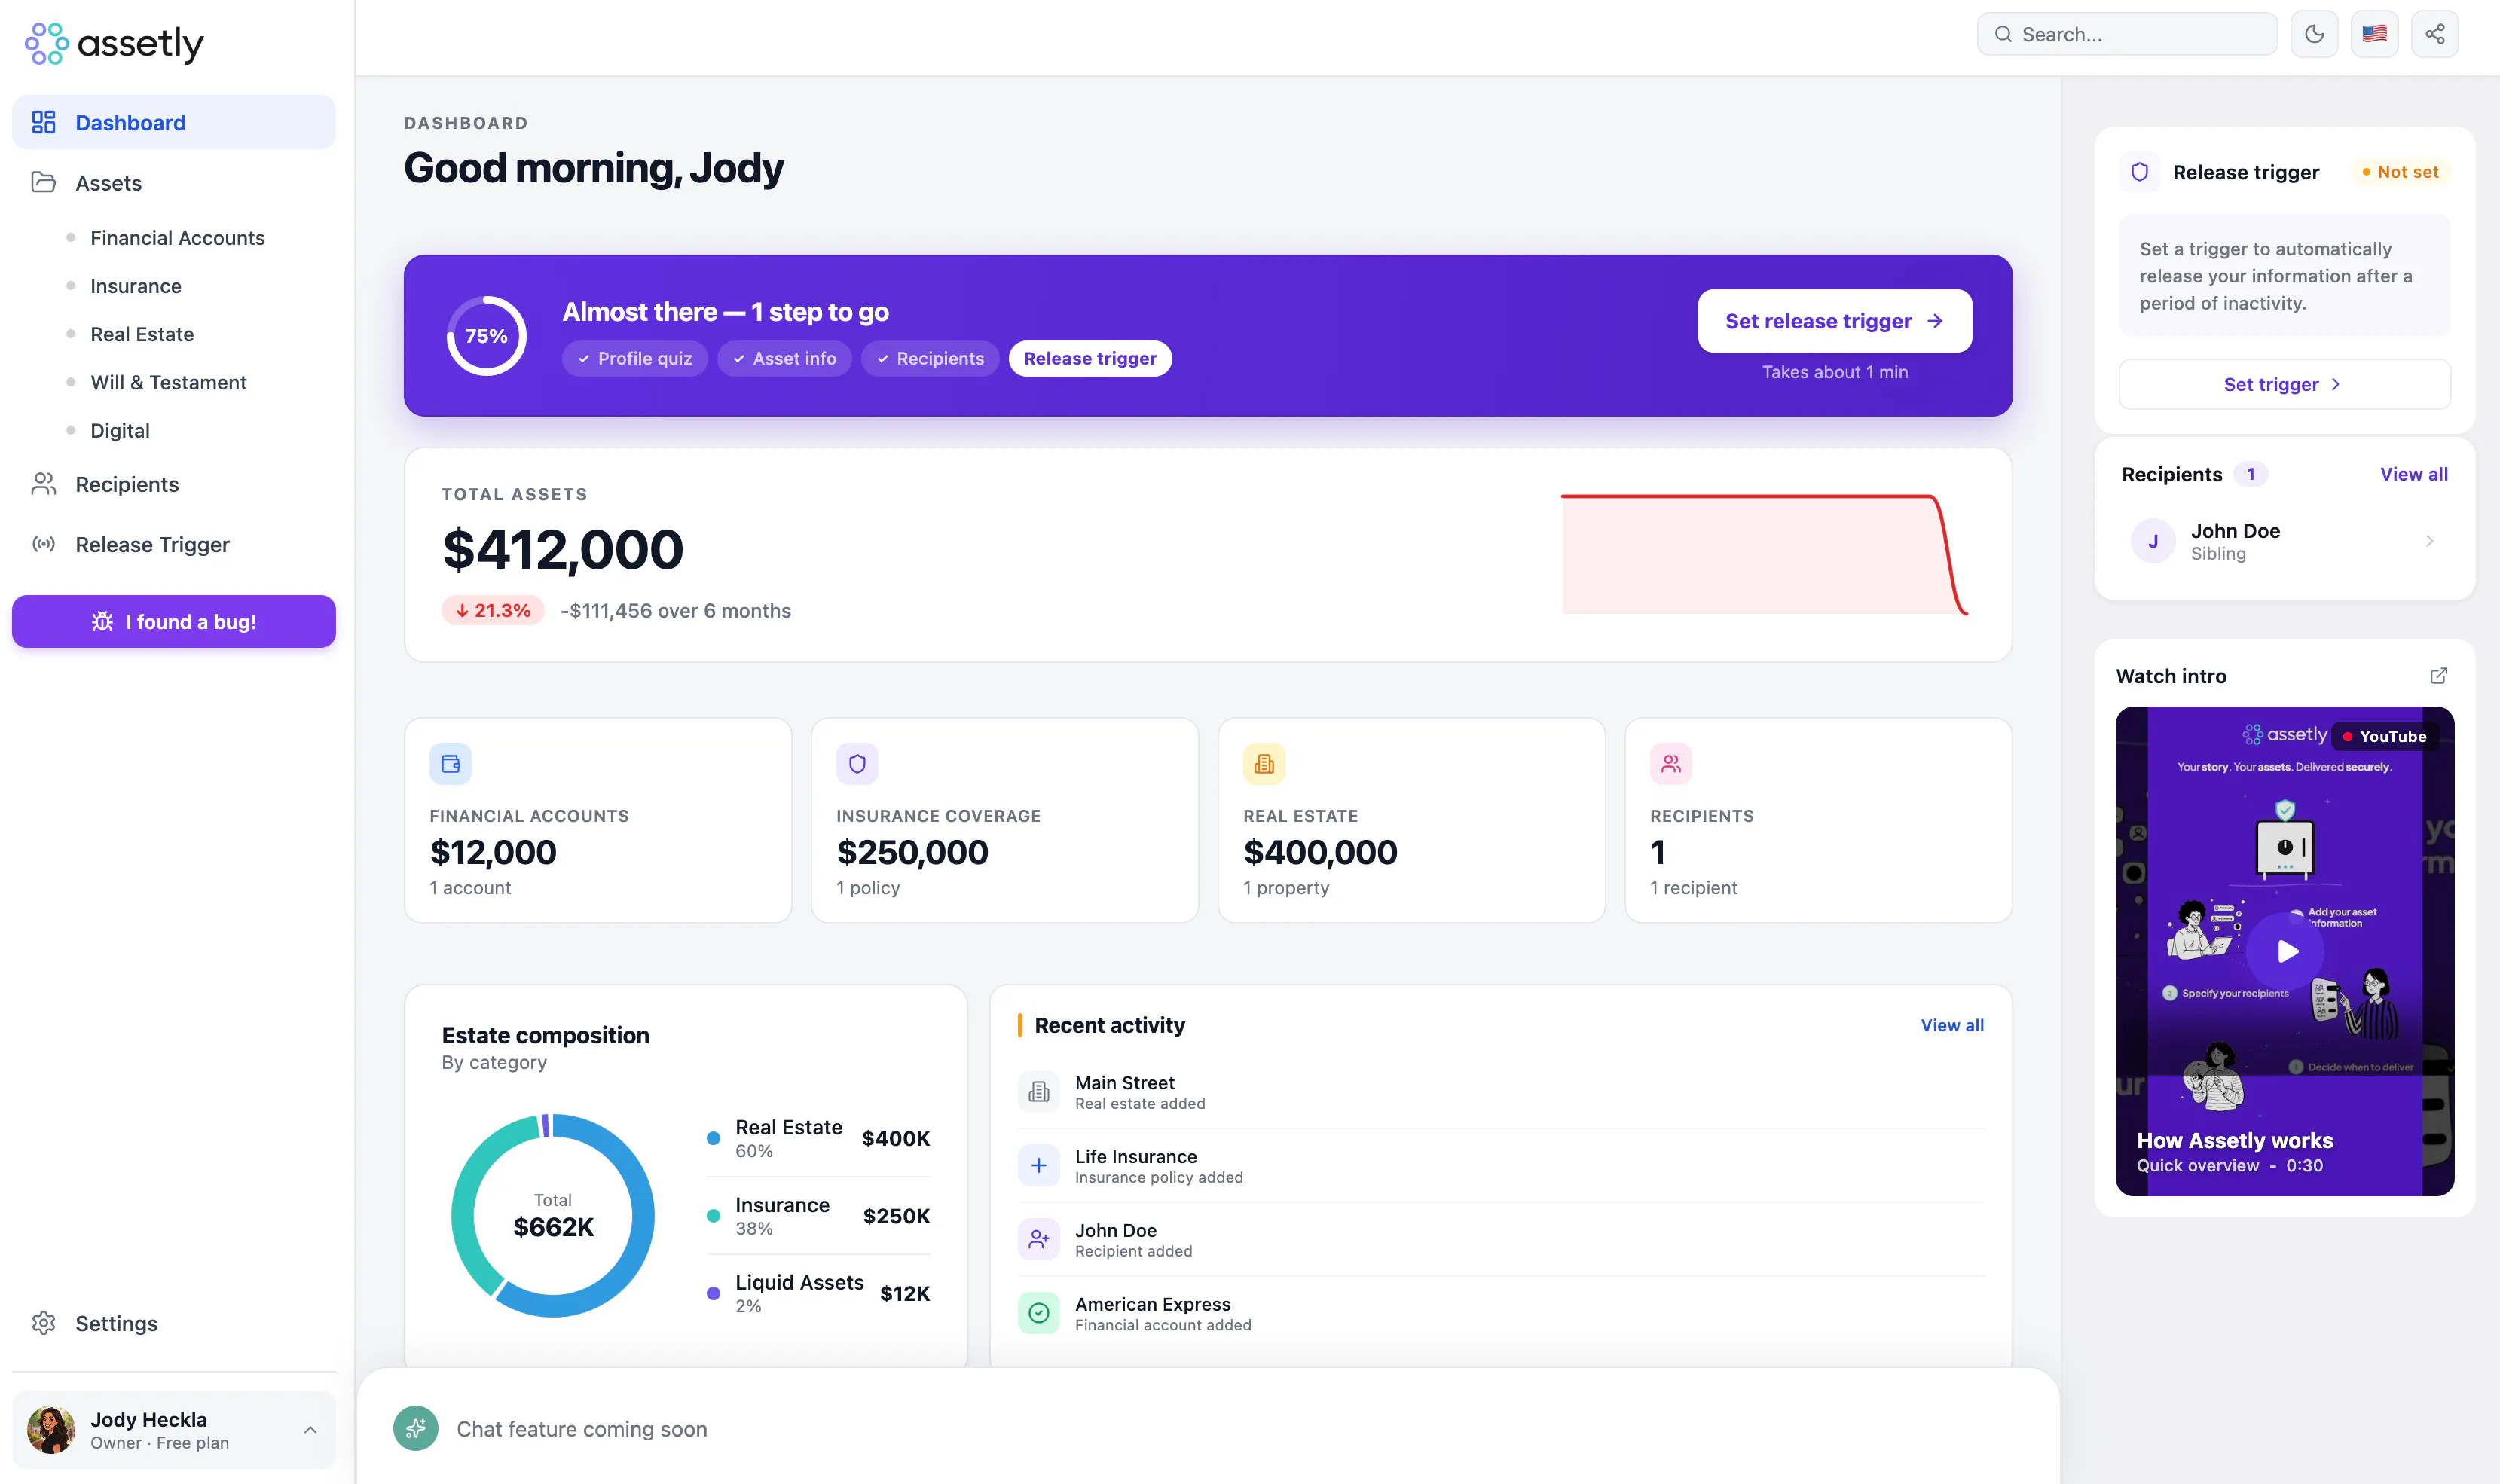This screenshot has width=2500, height=1484.
Task: Play the How Assetly works video
Action: [2286, 951]
